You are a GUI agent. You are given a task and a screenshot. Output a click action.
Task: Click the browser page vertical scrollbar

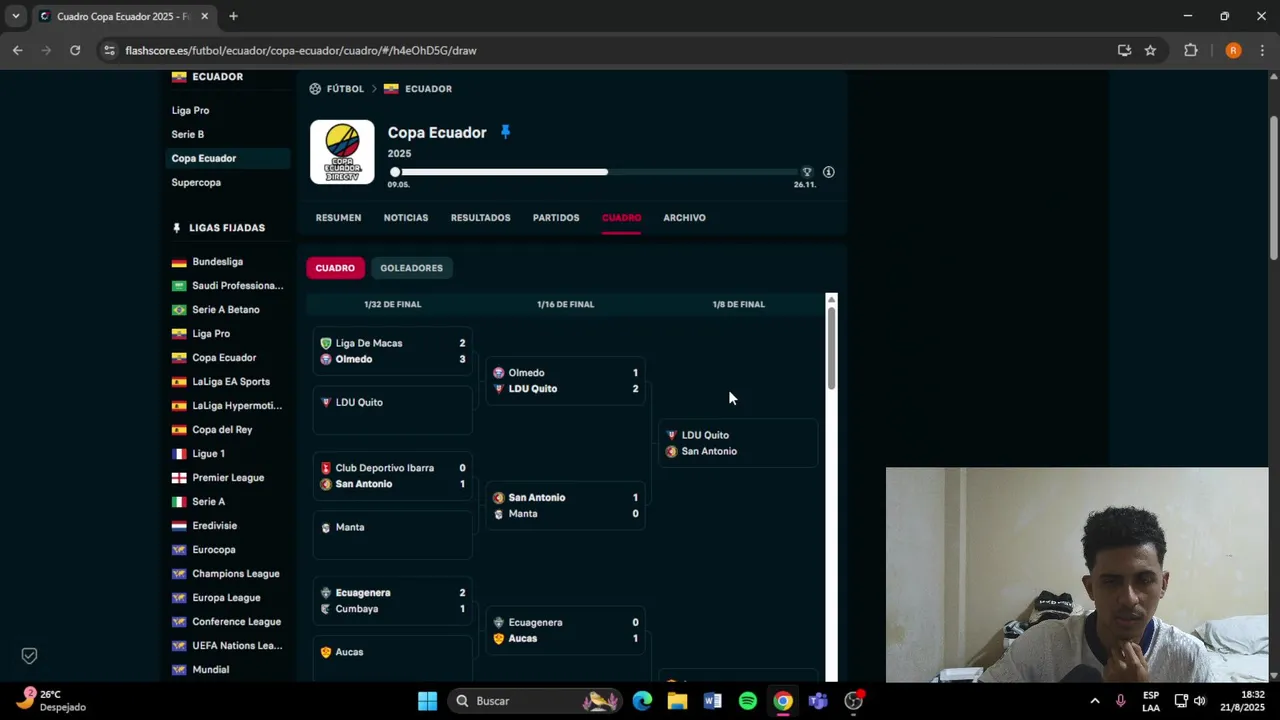tap(1273, 188)
